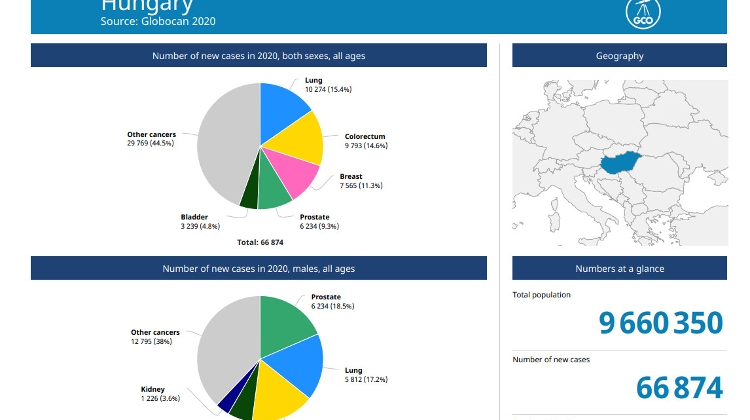
Task: Click the Total: 66 874 label
Action: [x=259, y=242]
